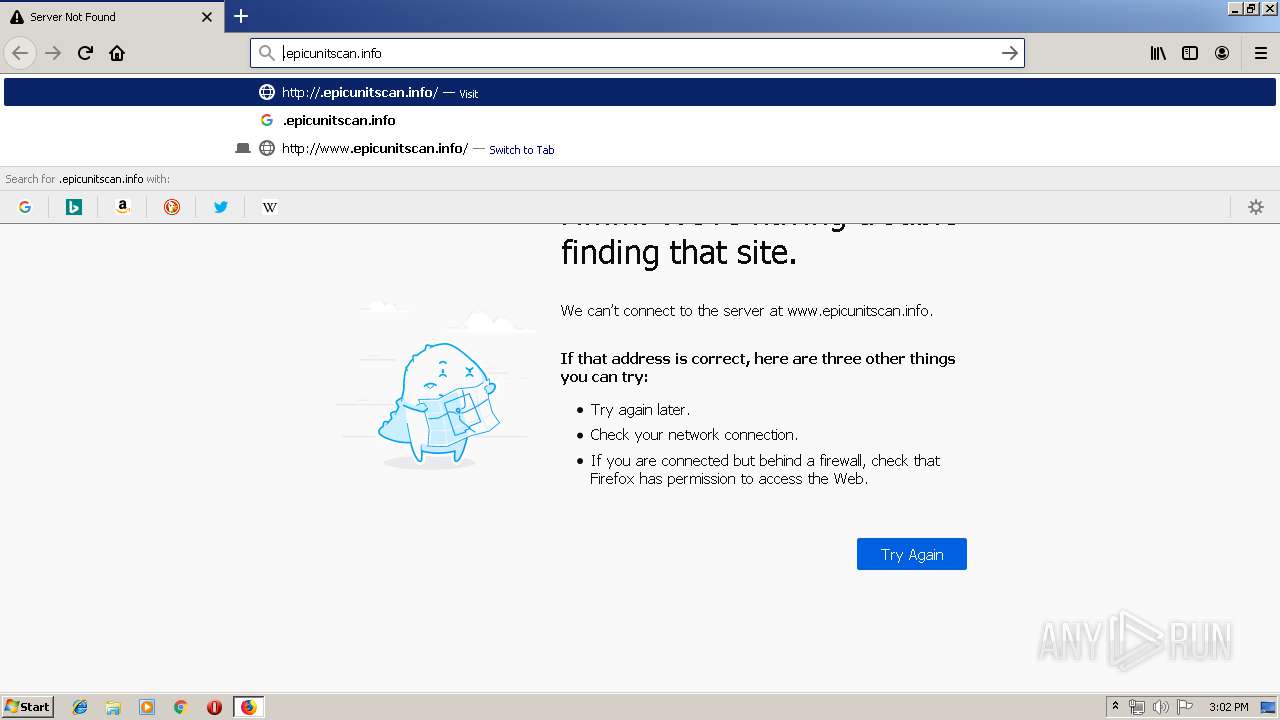Click the URL bar with .epicunitscan.info
The height and width of the screenshot is (720, 1280).
click(637, 53)
